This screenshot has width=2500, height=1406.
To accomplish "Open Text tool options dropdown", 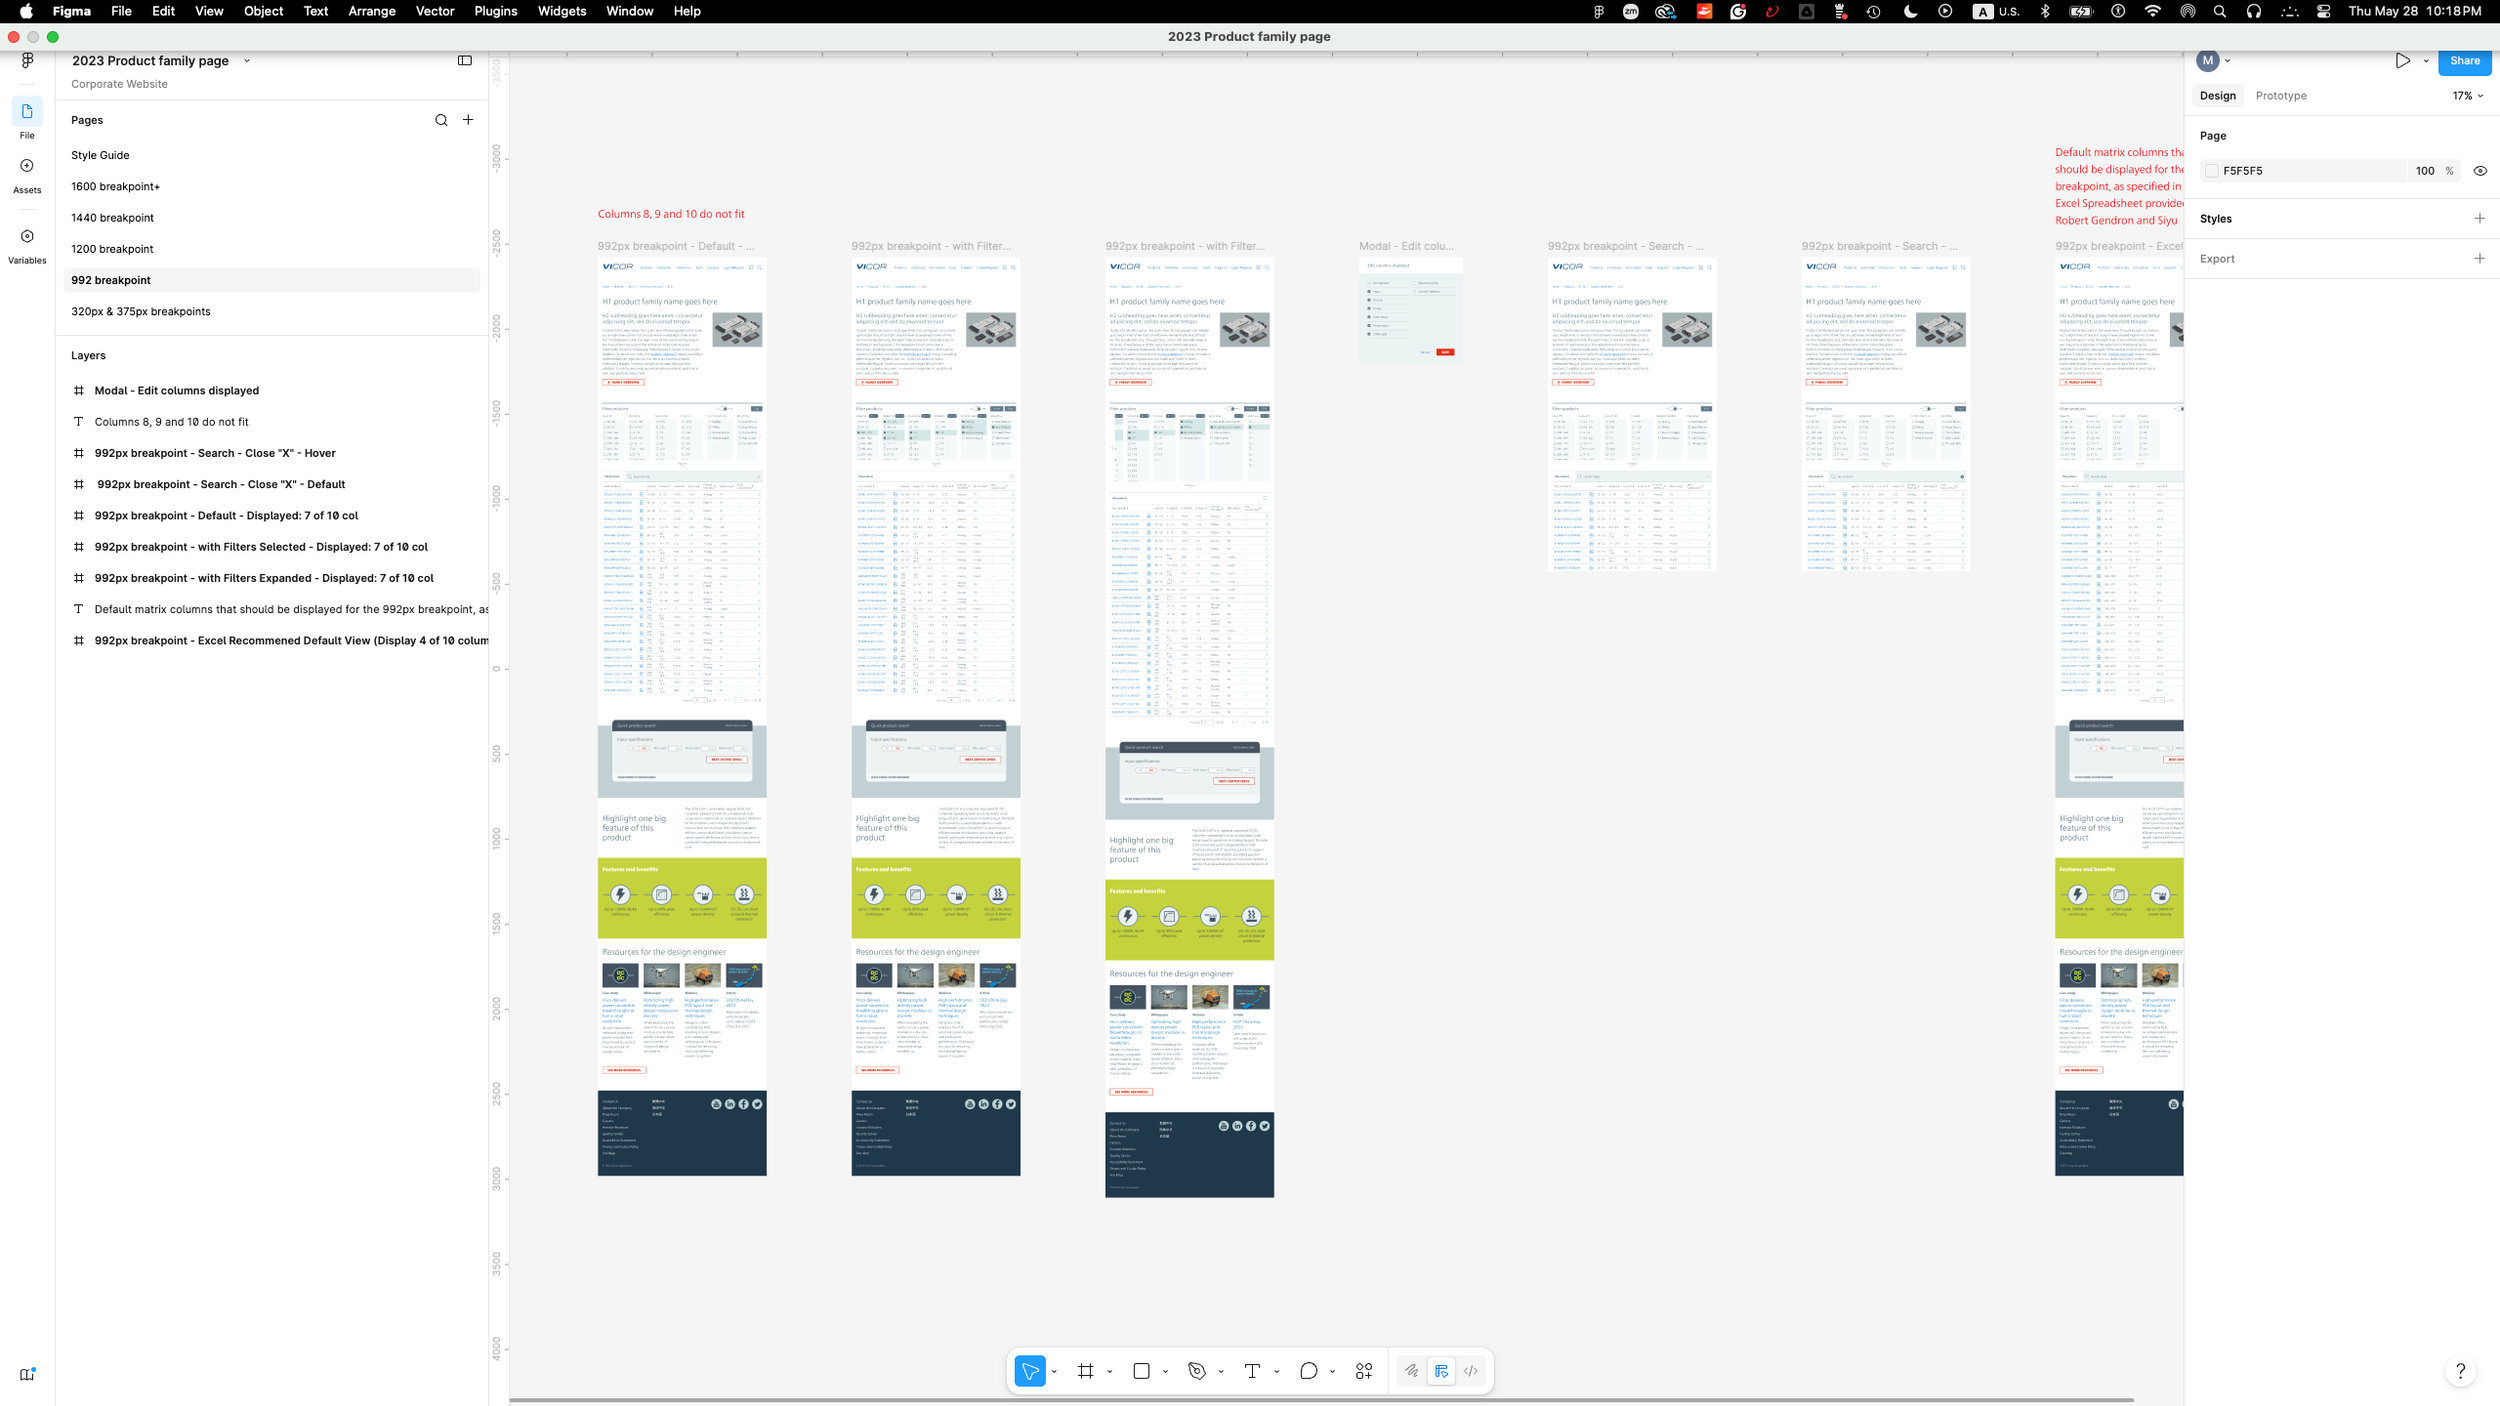I will coord(1277,1372).
